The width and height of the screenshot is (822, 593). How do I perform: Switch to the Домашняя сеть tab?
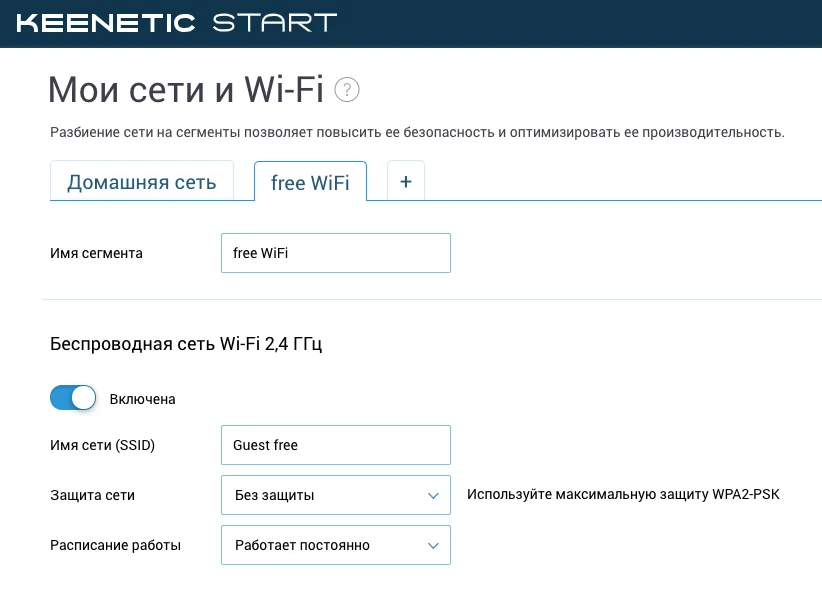pos(142,181)
